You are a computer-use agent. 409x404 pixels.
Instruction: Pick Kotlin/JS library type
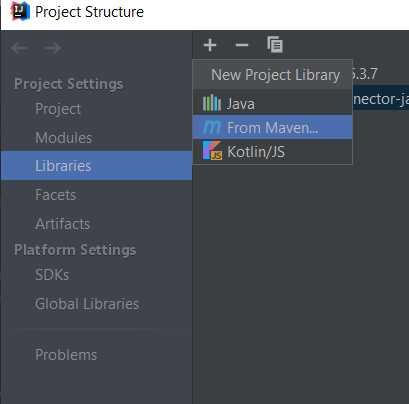(272, 152)
